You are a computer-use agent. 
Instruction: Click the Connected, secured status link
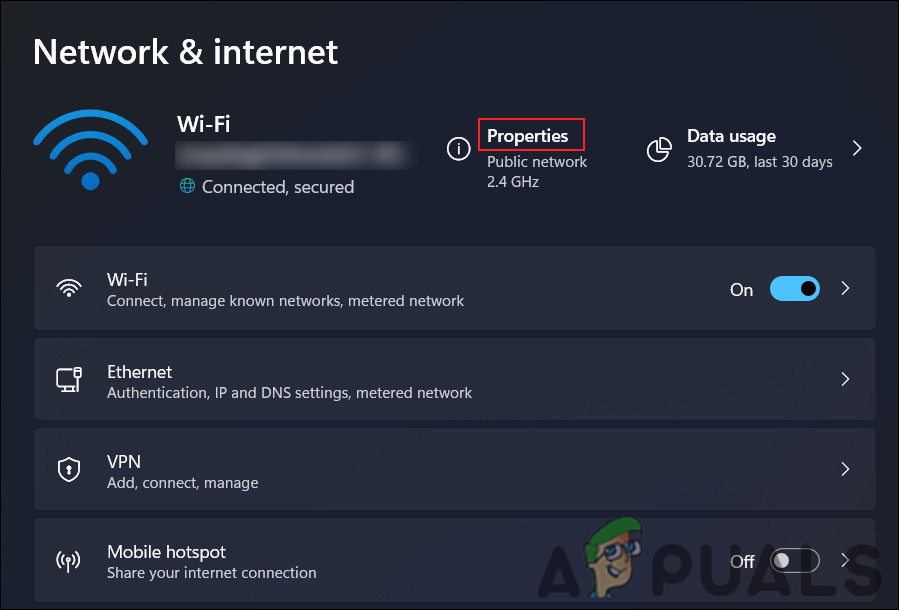tap(280, 186)
